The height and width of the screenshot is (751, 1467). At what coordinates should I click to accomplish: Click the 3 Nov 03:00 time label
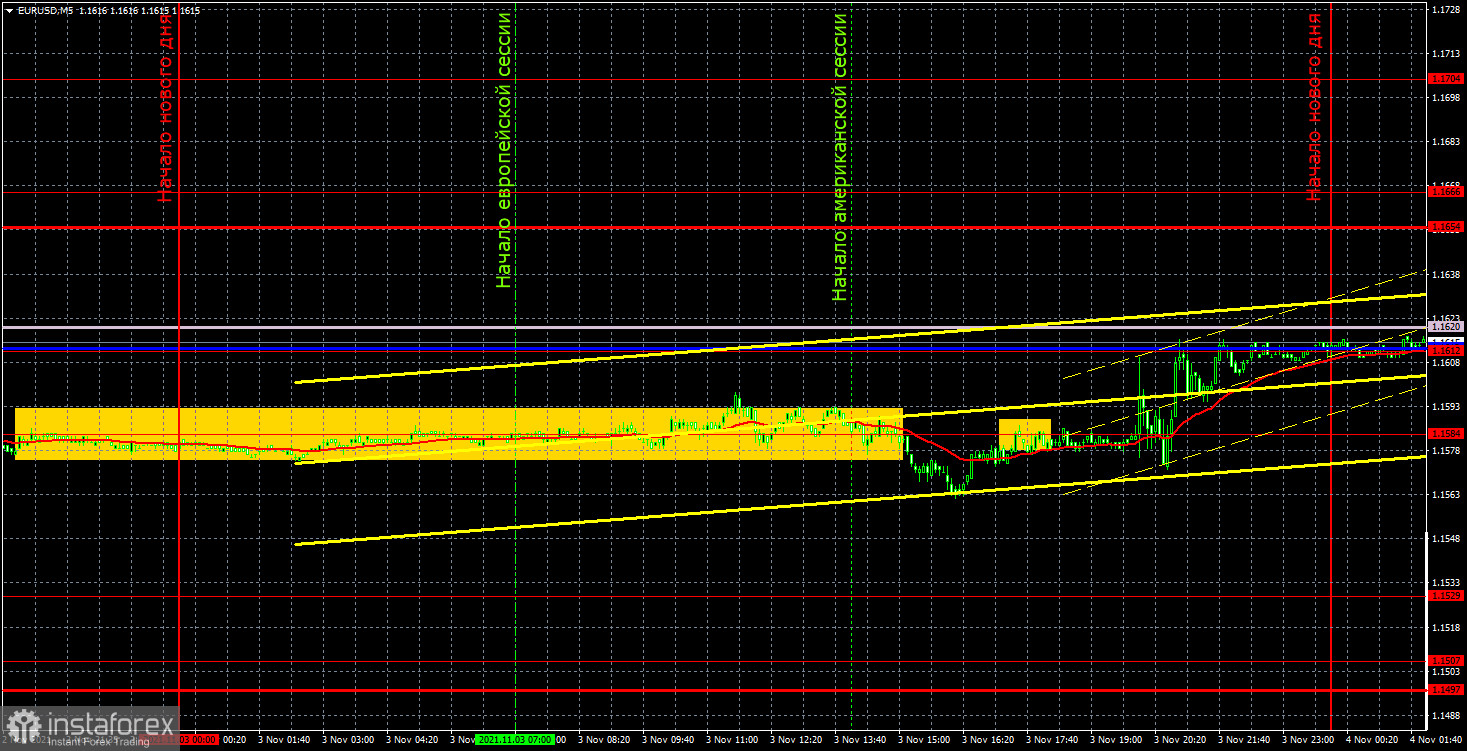pyautogui.click(x=349, y=741)
